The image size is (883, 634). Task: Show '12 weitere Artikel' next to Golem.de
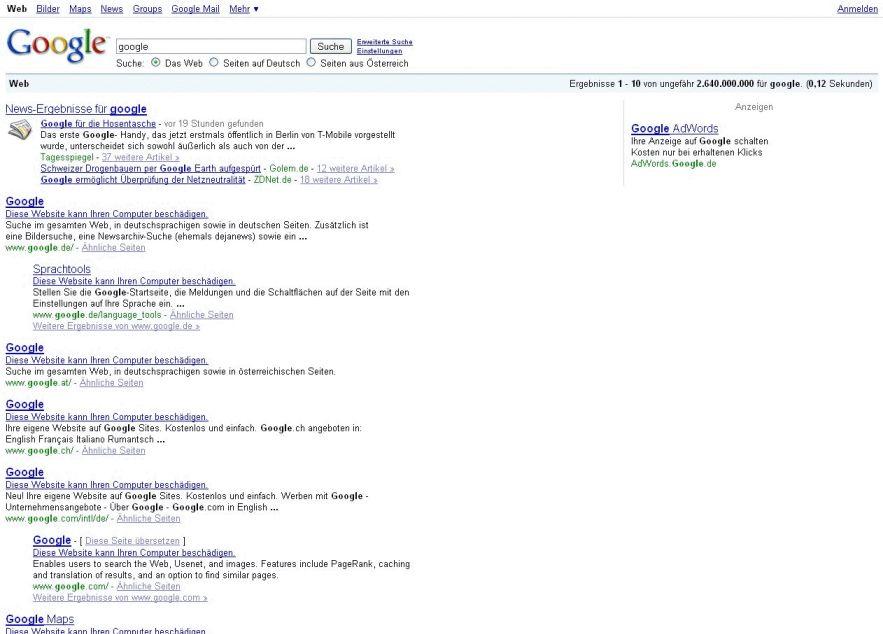pos(355,168)
